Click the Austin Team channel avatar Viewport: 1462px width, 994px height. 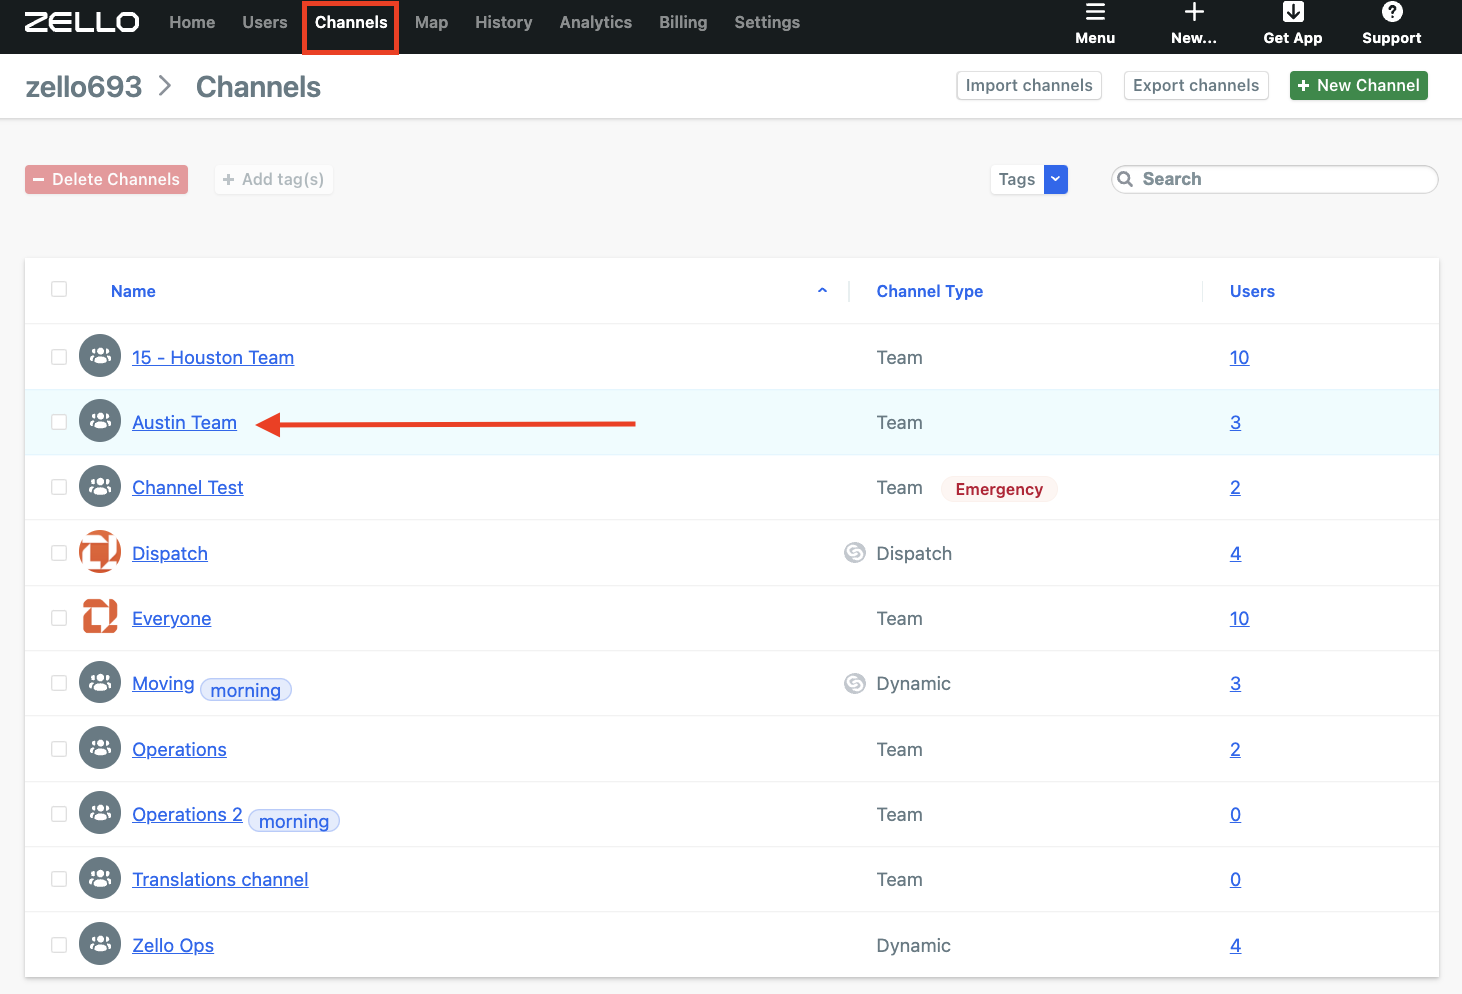tap(100, 421)
